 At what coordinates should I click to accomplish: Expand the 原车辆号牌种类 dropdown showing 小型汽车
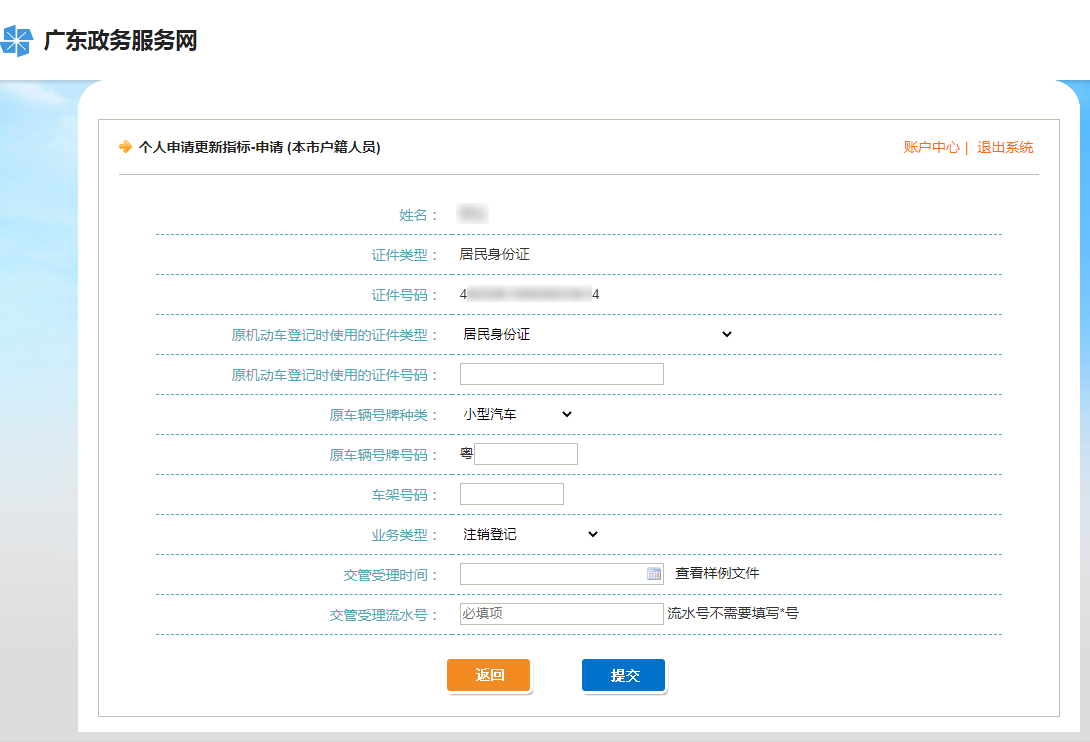coord(517,414)
